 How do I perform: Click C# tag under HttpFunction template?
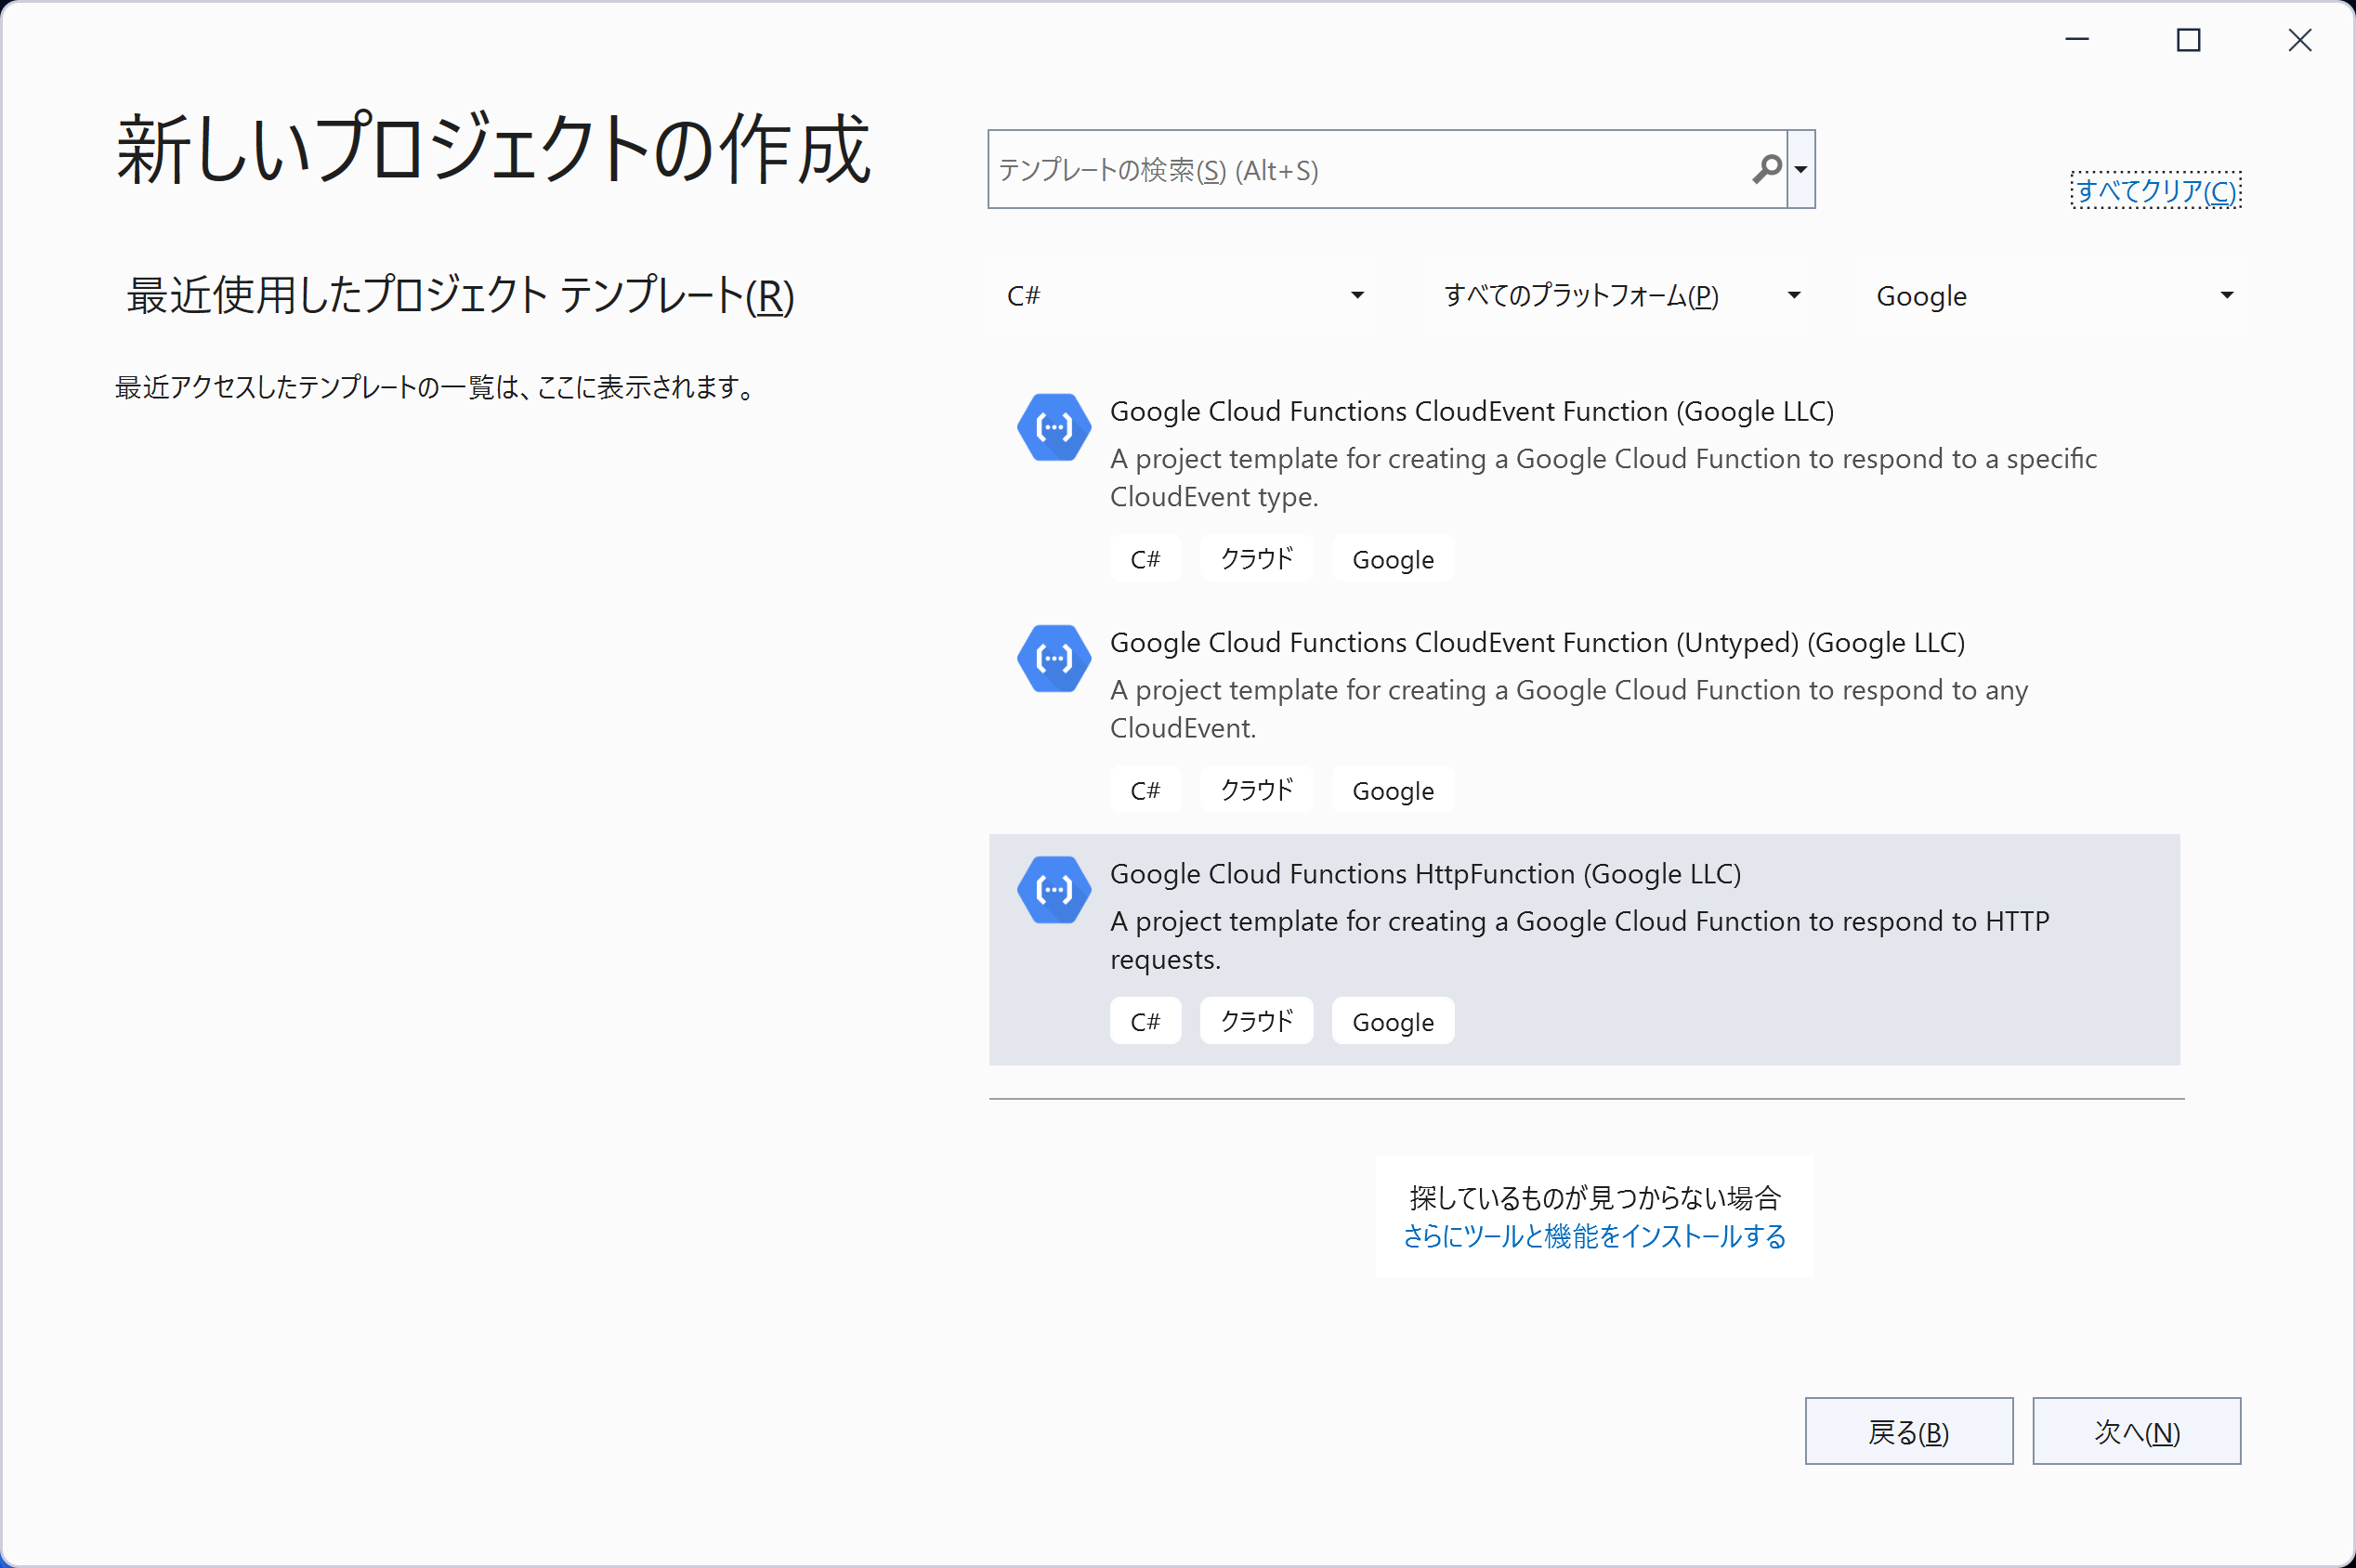[x=1145, y=1021]
